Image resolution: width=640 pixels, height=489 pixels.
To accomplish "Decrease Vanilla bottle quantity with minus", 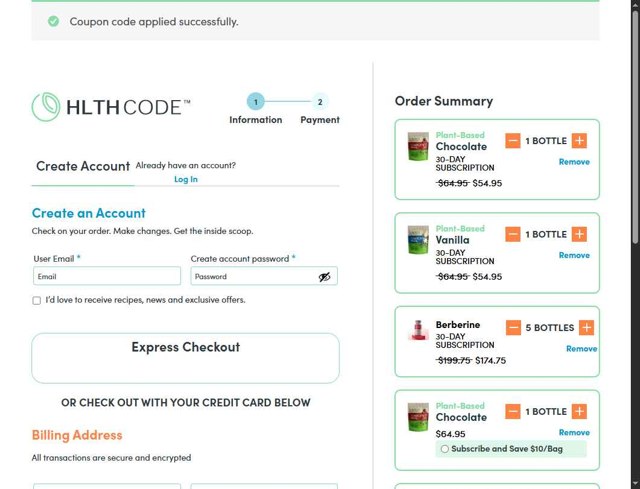I will [513, 234].
